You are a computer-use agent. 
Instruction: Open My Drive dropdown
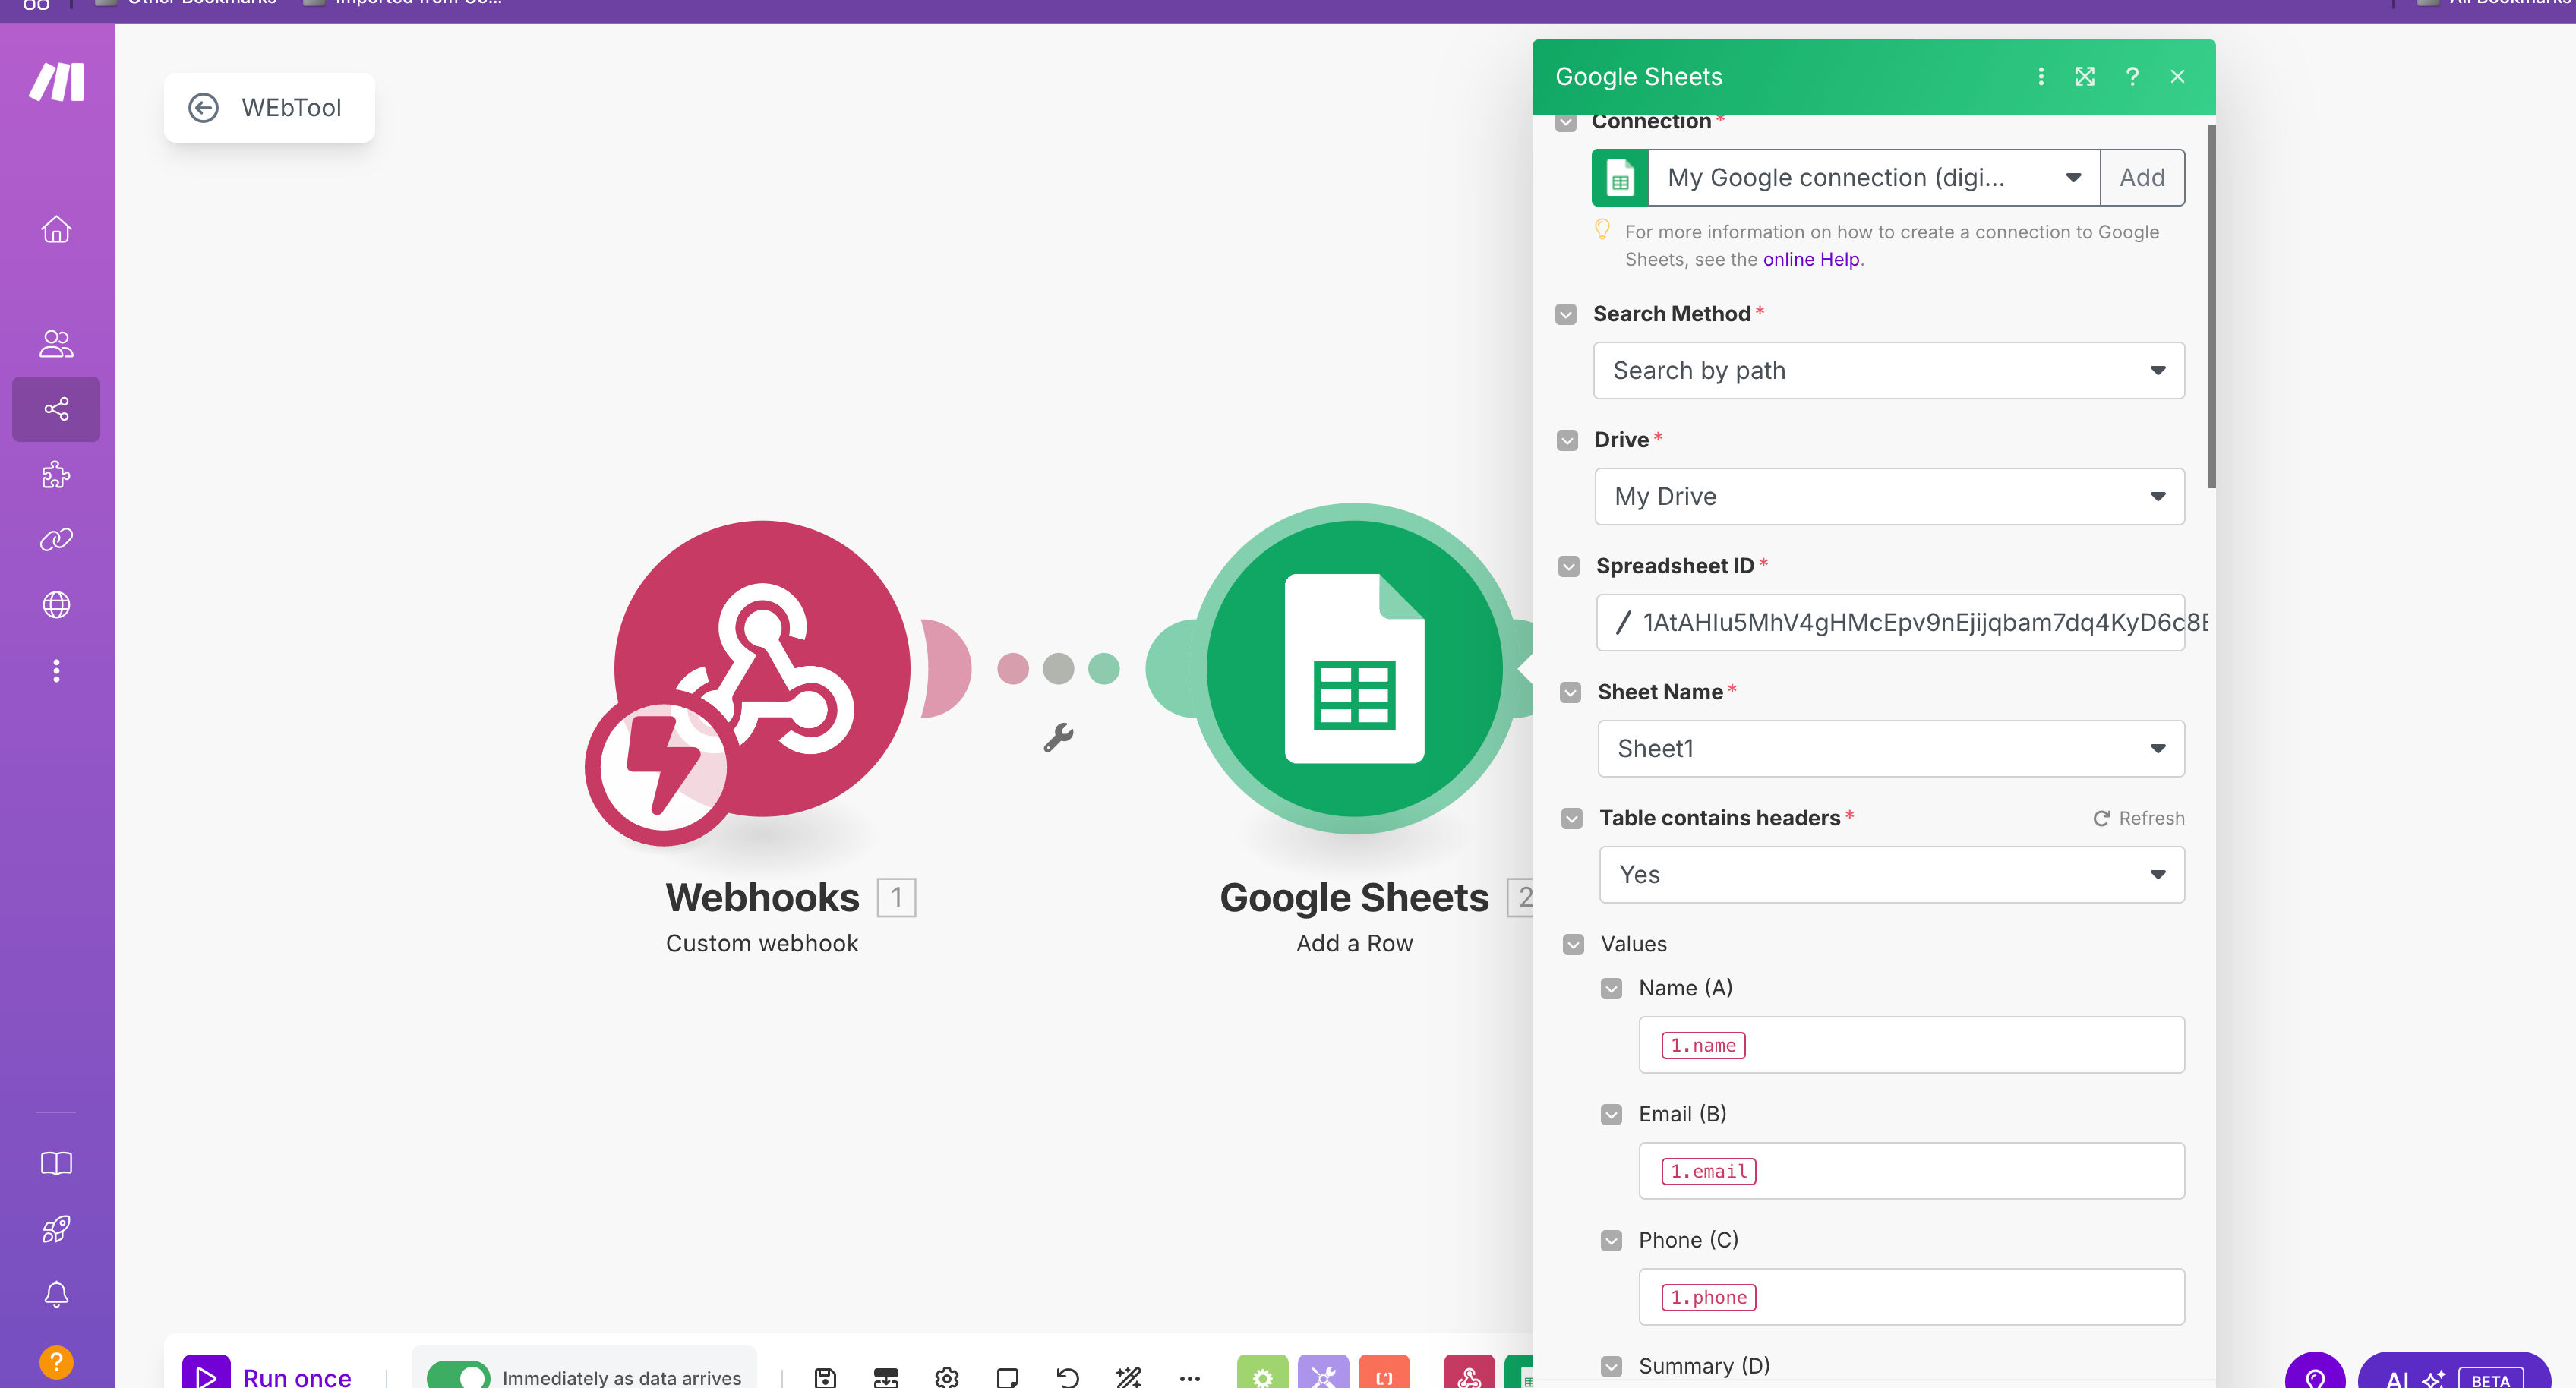pos(1889,497)
